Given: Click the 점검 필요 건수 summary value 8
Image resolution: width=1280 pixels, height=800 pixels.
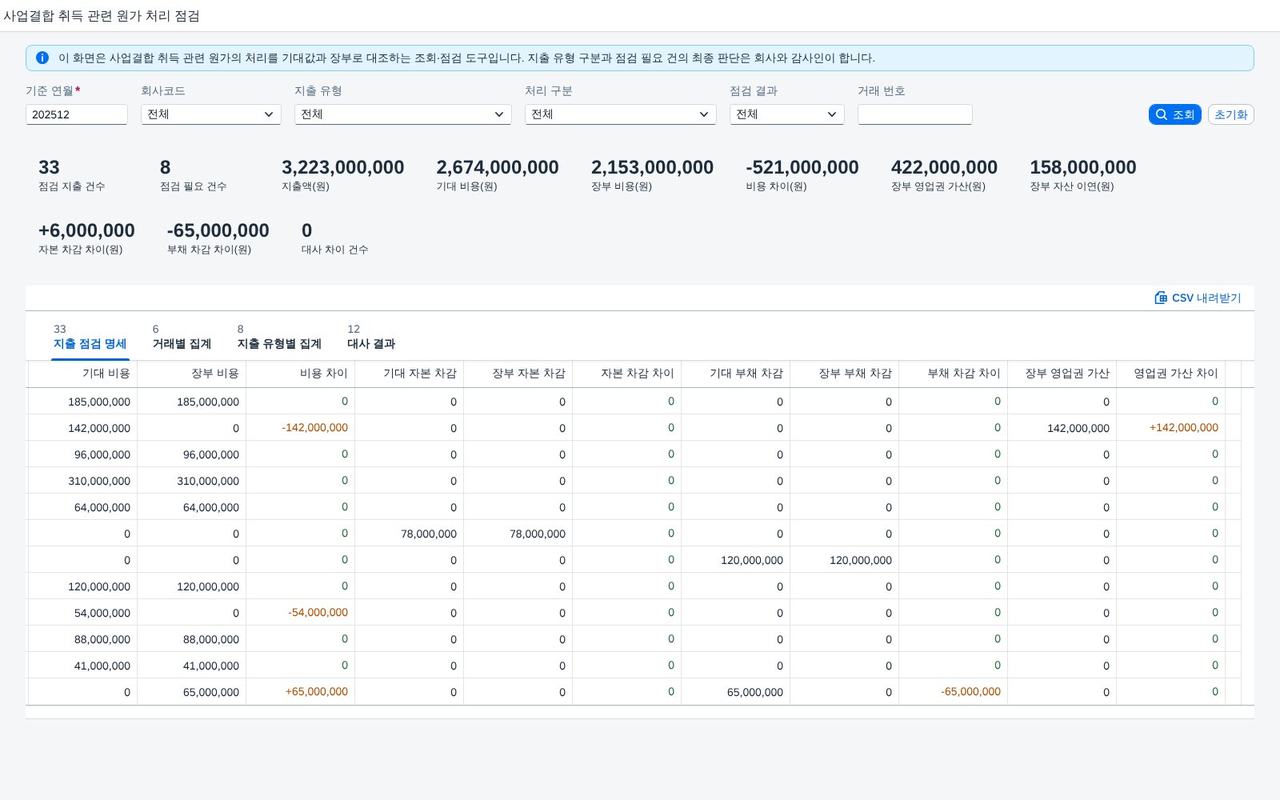Looking at the screenshot, I should (x=165, y=167).
